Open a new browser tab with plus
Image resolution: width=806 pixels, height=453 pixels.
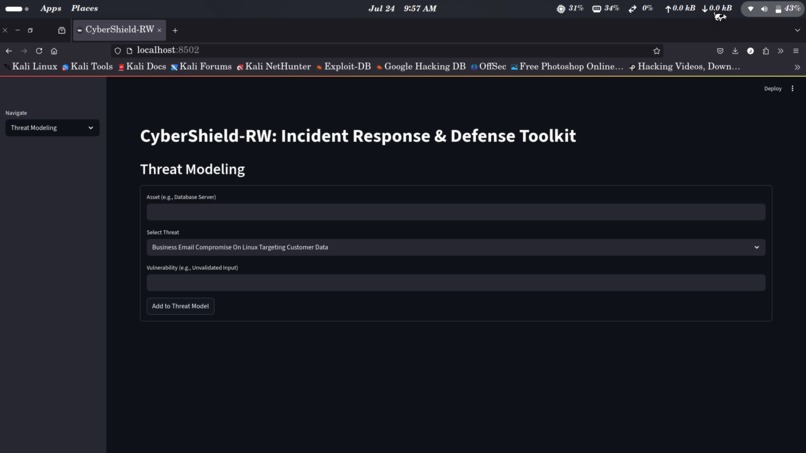tap(175, 30)
